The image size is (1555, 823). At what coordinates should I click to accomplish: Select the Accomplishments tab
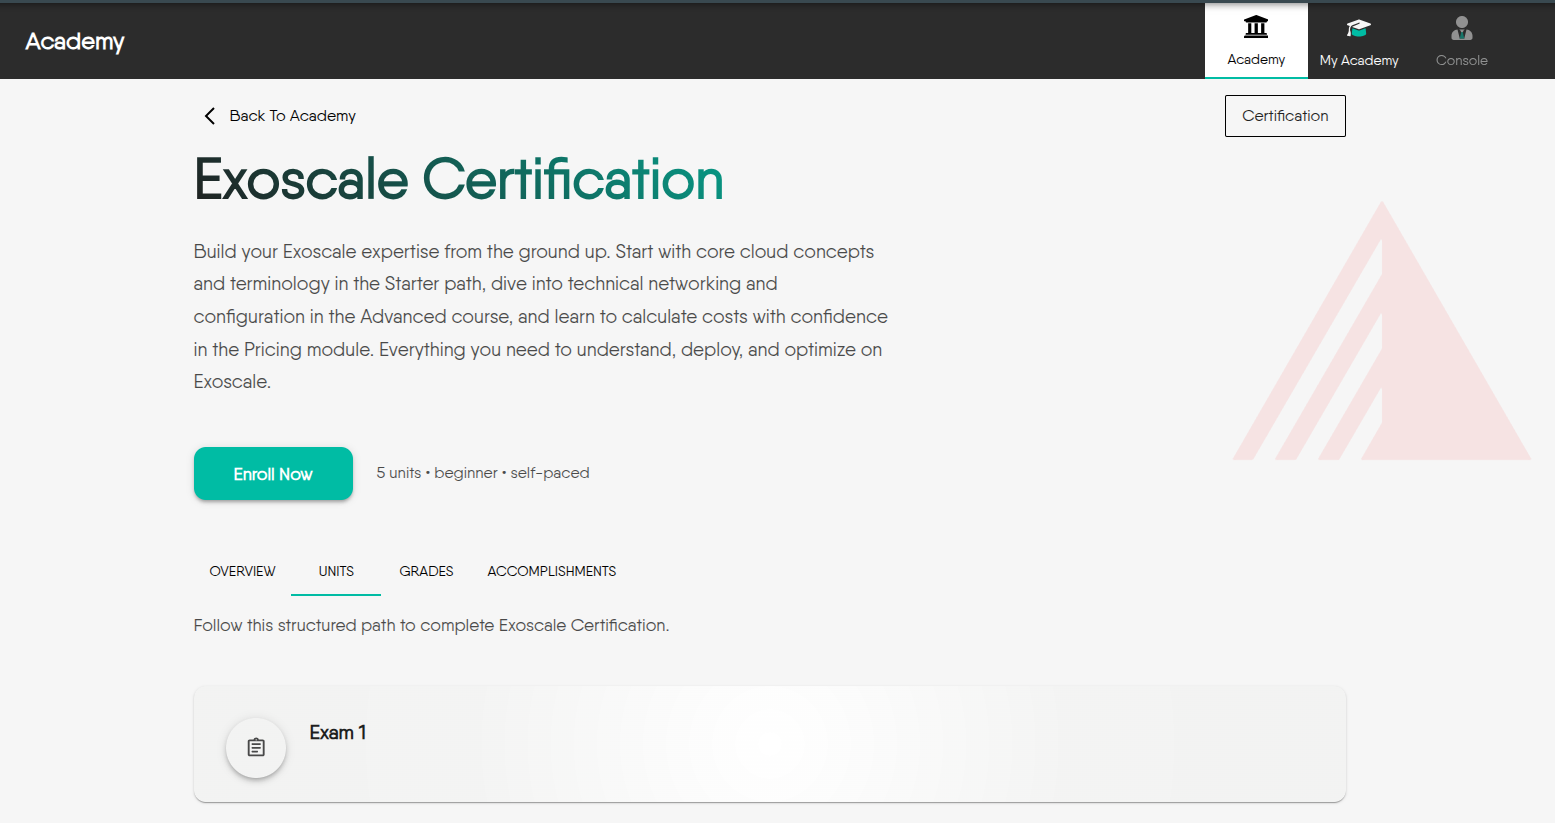tap(551, 571)
